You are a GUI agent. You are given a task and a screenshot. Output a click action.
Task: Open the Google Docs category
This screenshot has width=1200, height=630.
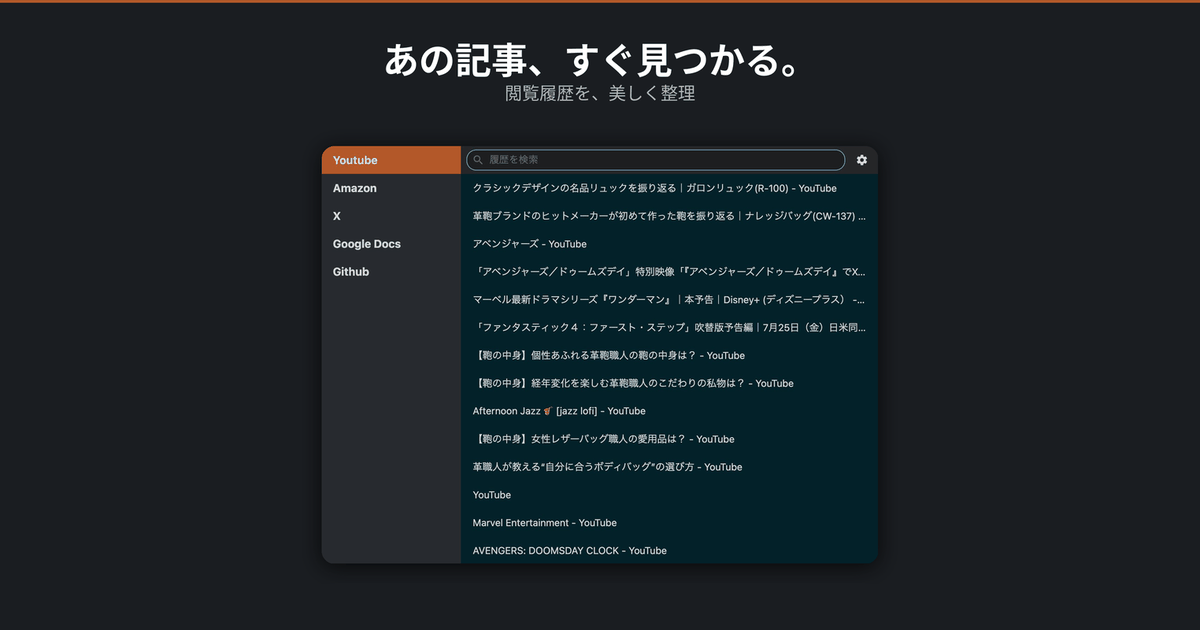(x=391, y=244)
